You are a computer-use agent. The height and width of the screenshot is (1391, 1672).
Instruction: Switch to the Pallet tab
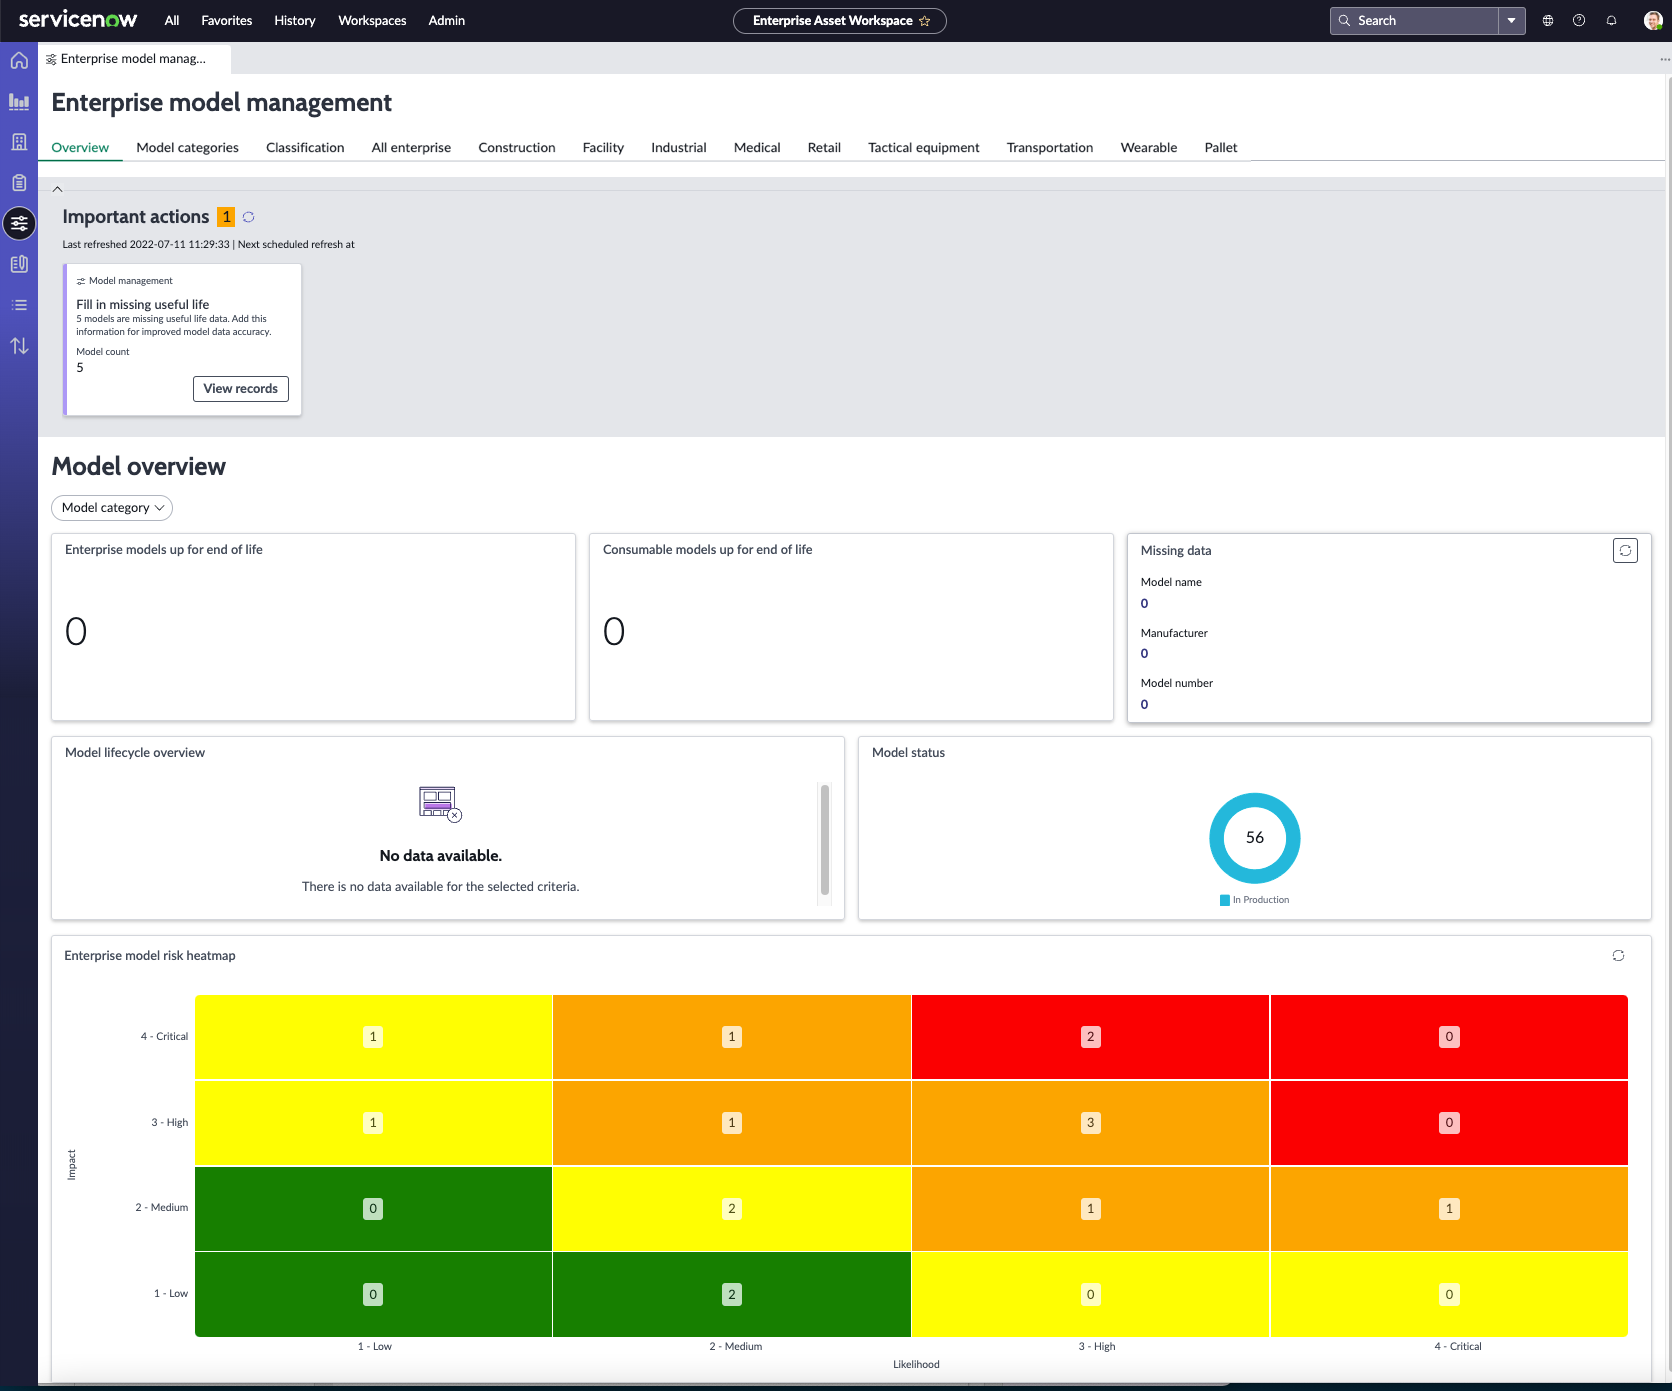click(x=1221, y=148)
